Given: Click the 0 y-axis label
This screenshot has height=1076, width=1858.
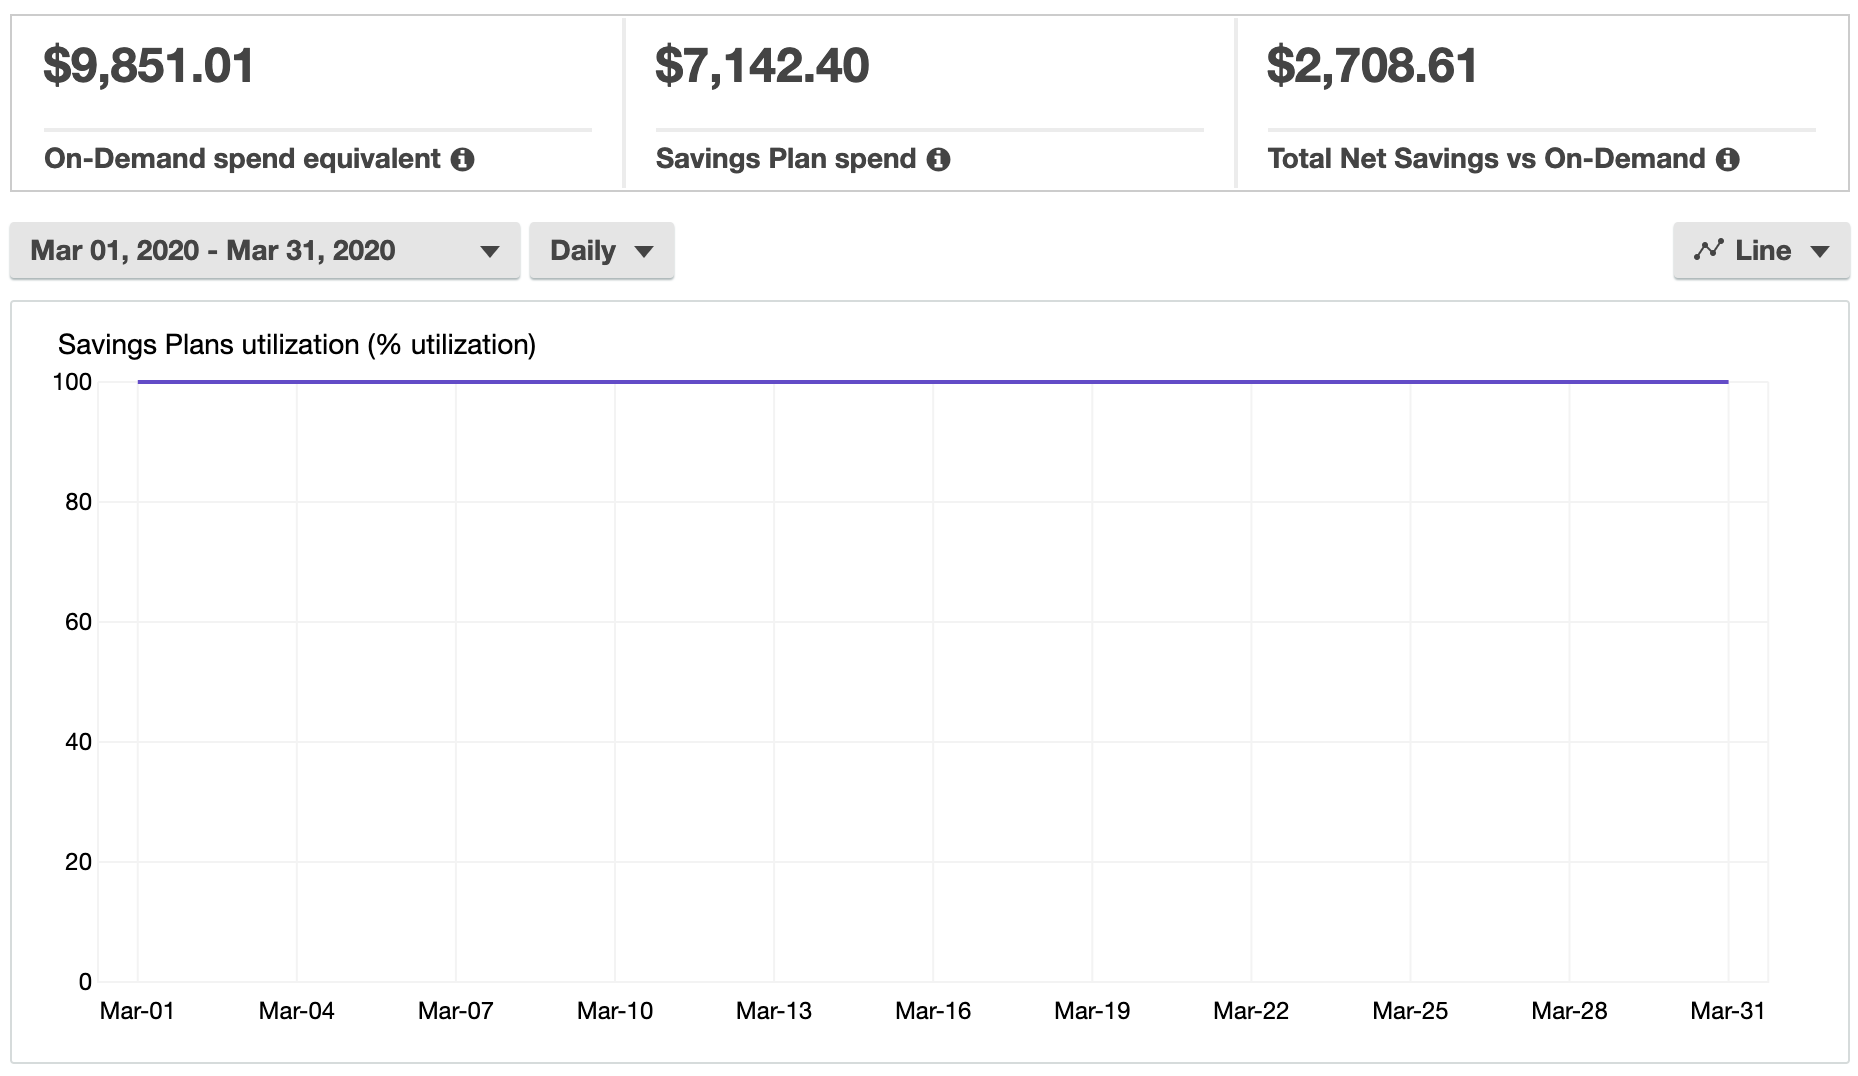Looking at the screenshot, I should [85, 982].
